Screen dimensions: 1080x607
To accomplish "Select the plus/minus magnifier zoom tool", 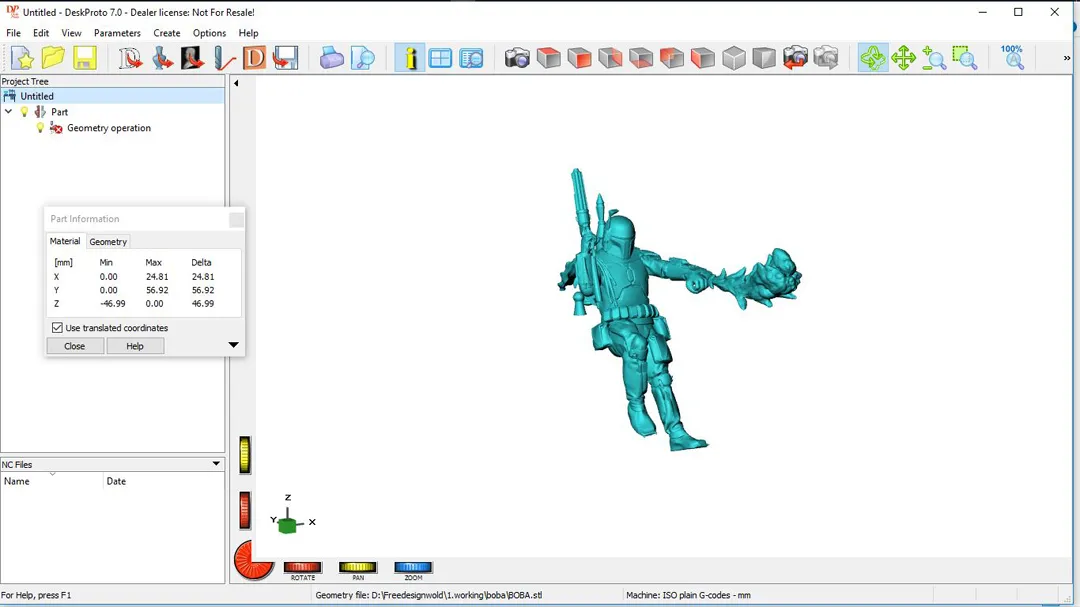I will click(934, 58).
